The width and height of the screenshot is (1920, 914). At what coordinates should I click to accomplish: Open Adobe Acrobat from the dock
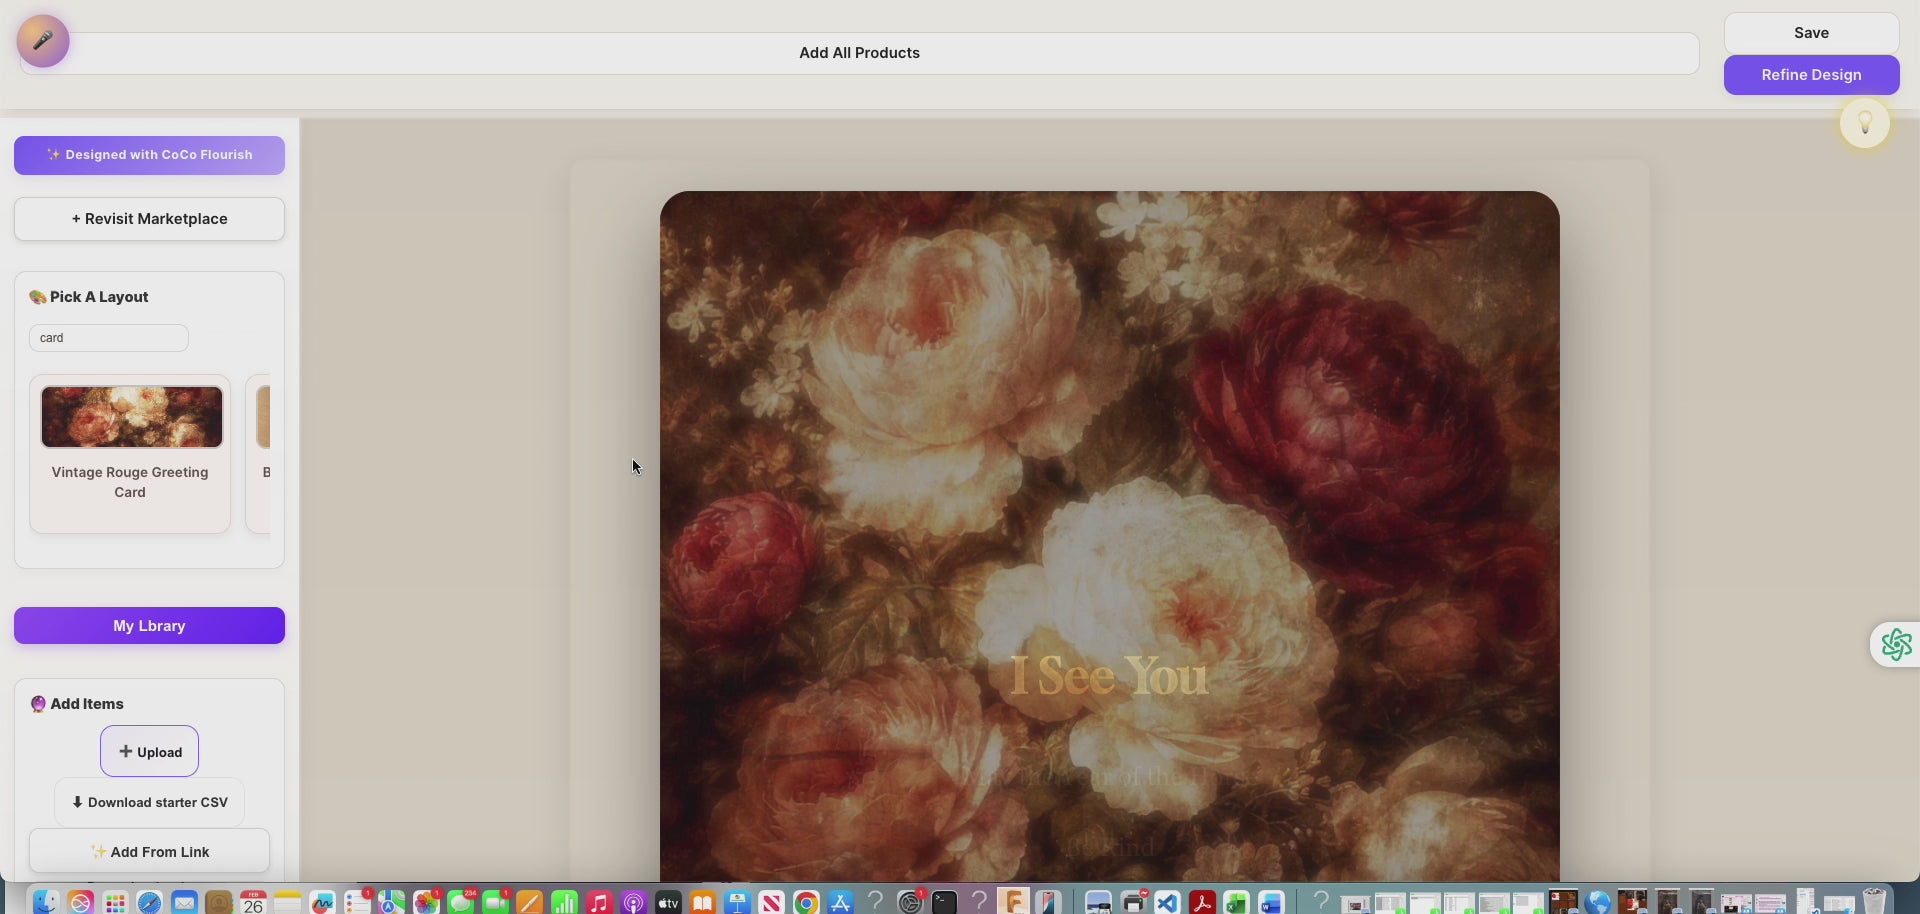[1202, 903]
